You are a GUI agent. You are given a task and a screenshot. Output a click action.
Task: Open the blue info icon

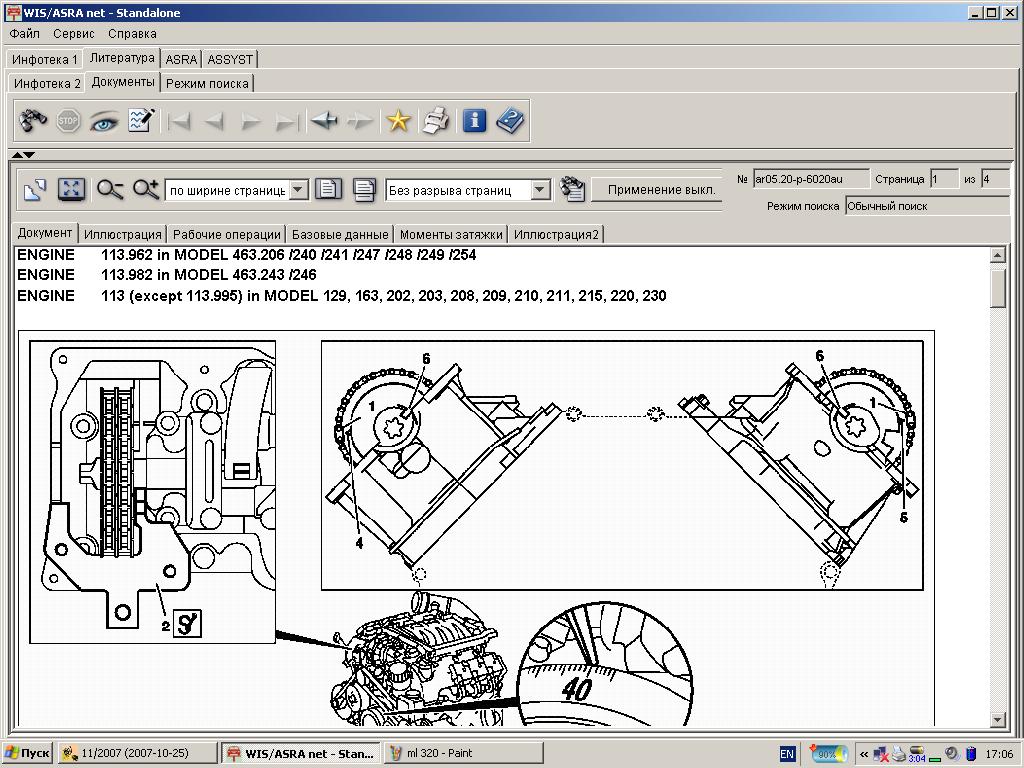(x=474, y=121)
